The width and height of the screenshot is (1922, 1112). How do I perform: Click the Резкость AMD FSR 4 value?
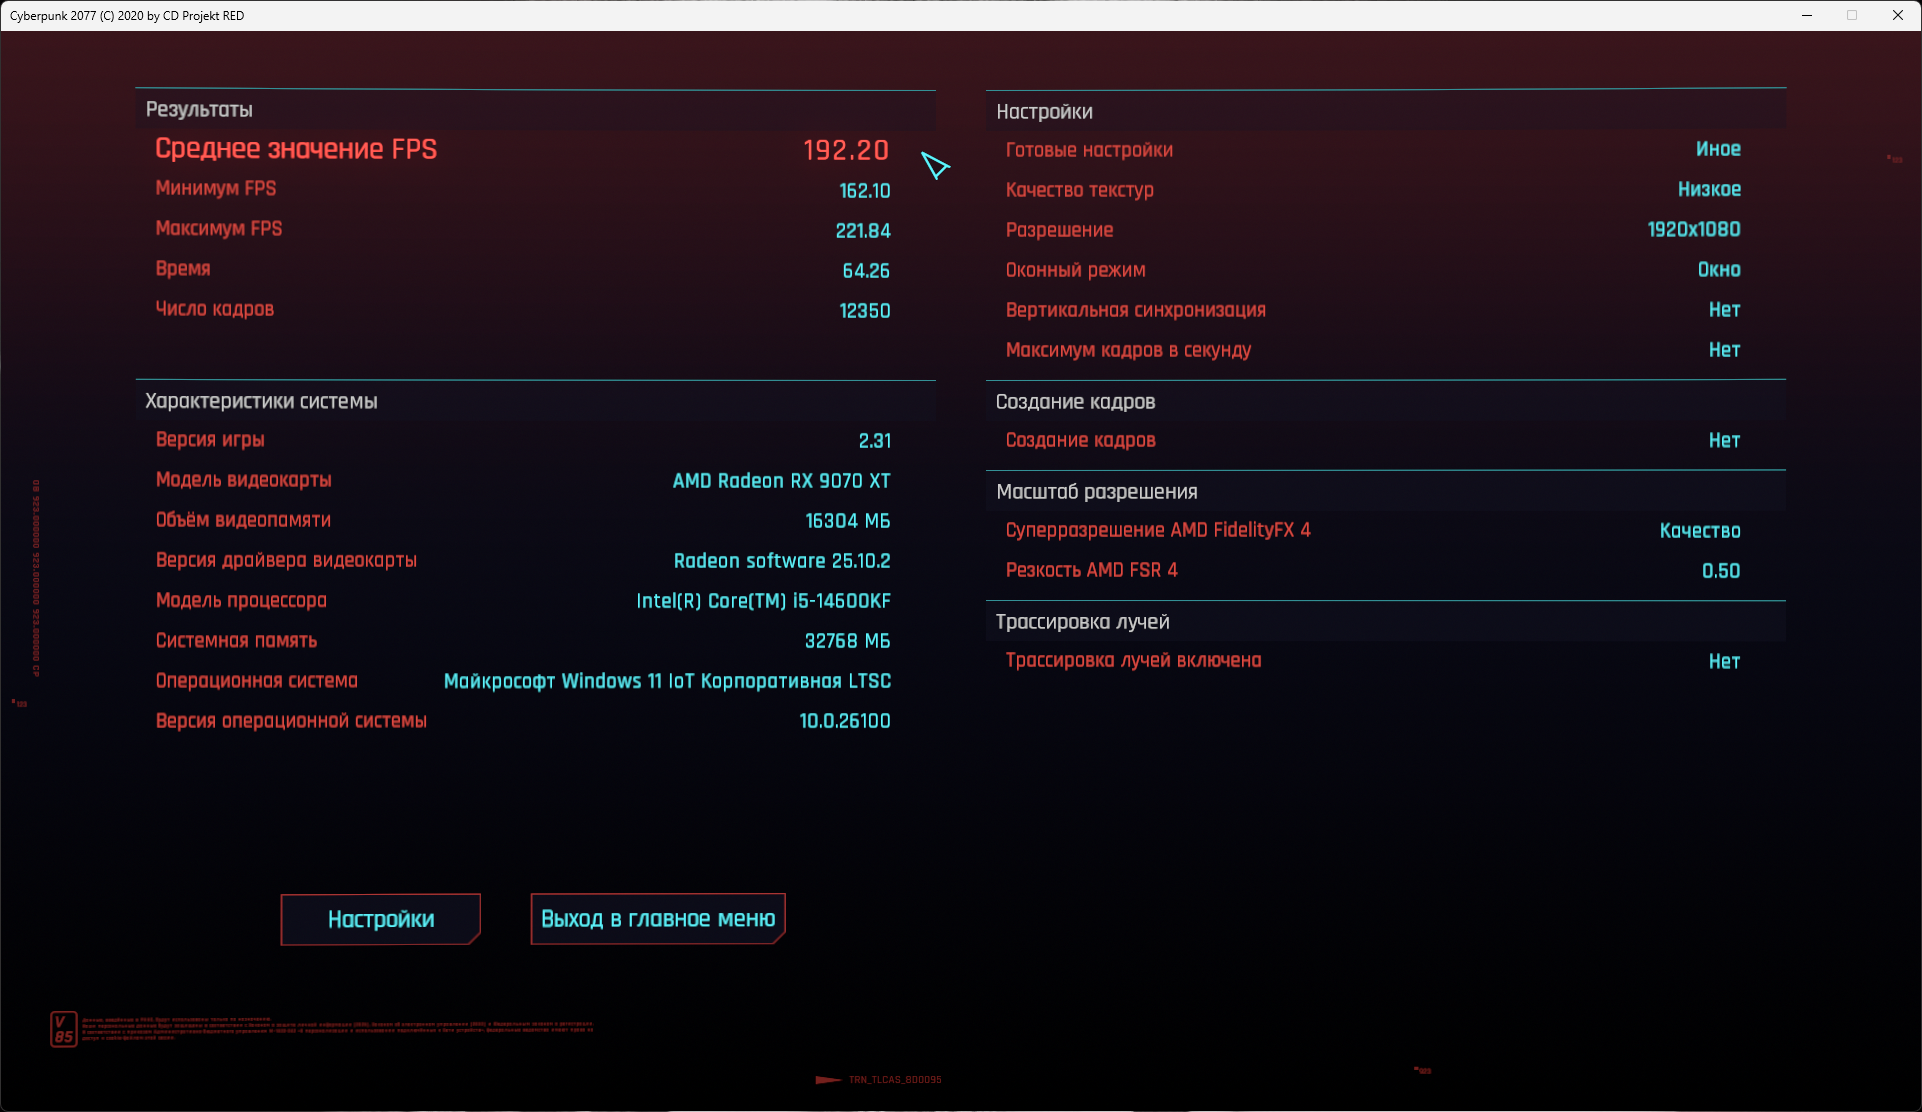tap(1720, 571)
